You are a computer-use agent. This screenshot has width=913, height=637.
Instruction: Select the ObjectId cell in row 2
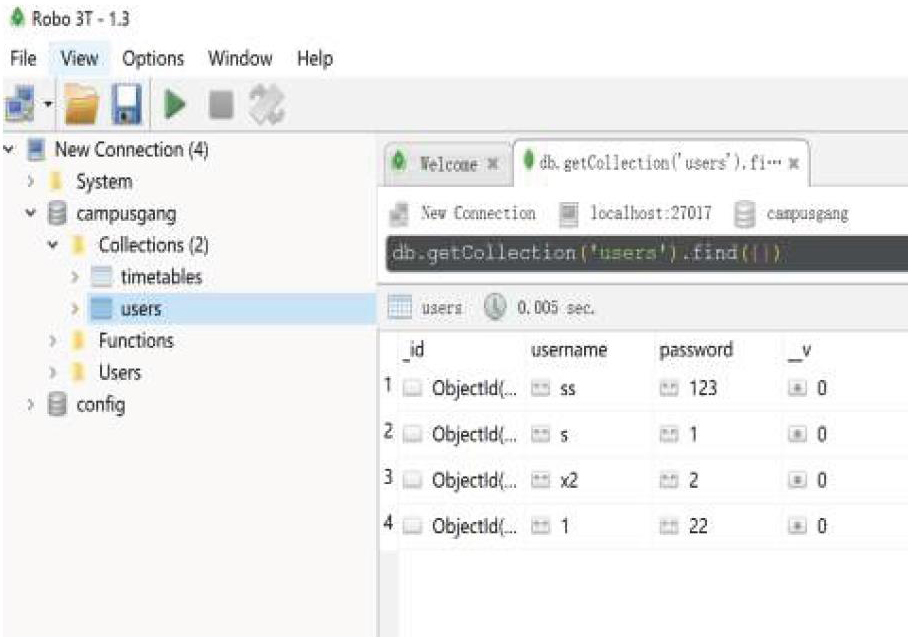(460, 434)
